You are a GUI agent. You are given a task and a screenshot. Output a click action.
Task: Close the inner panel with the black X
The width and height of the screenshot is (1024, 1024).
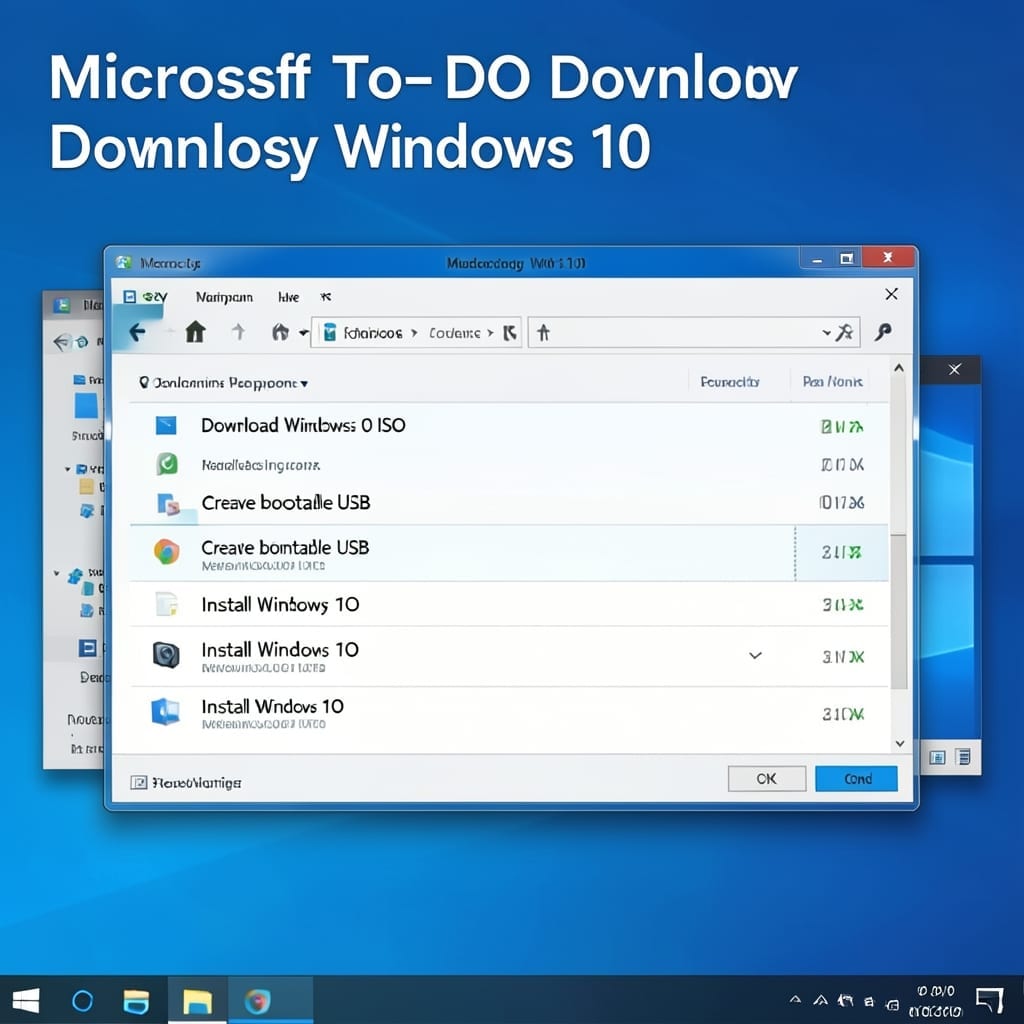(891, 294)
